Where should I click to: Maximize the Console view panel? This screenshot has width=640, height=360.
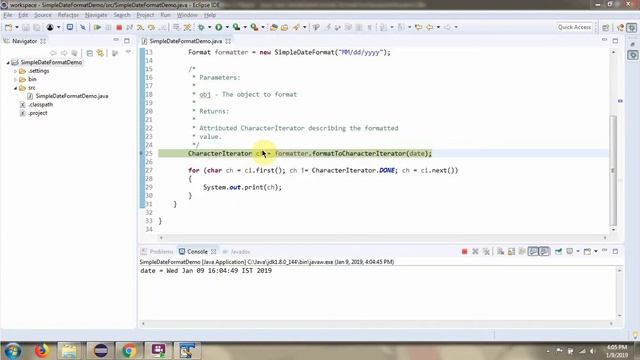coord(616,251)
